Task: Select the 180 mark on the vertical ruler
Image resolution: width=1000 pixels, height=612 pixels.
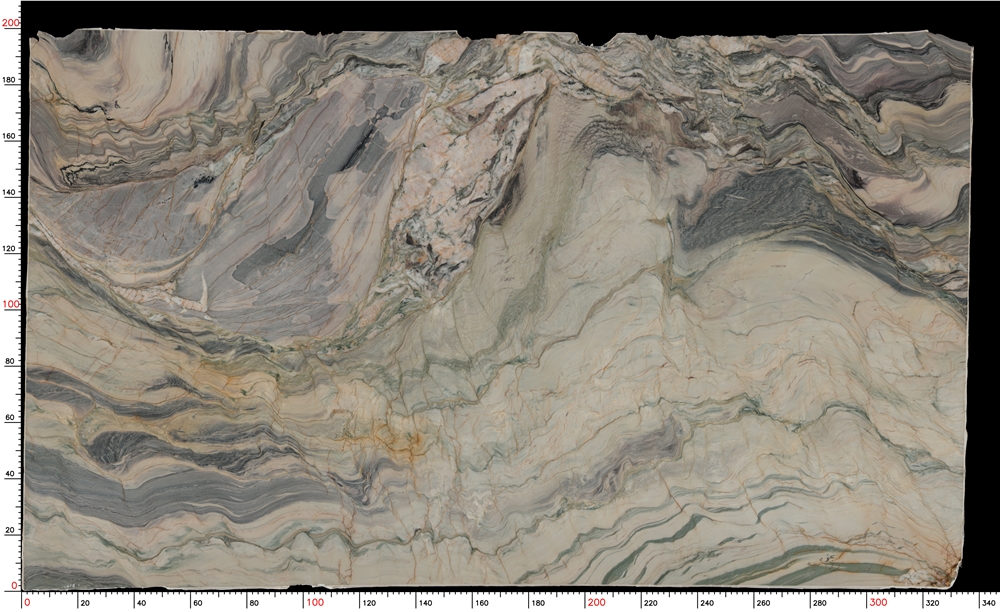Action: 12,80
